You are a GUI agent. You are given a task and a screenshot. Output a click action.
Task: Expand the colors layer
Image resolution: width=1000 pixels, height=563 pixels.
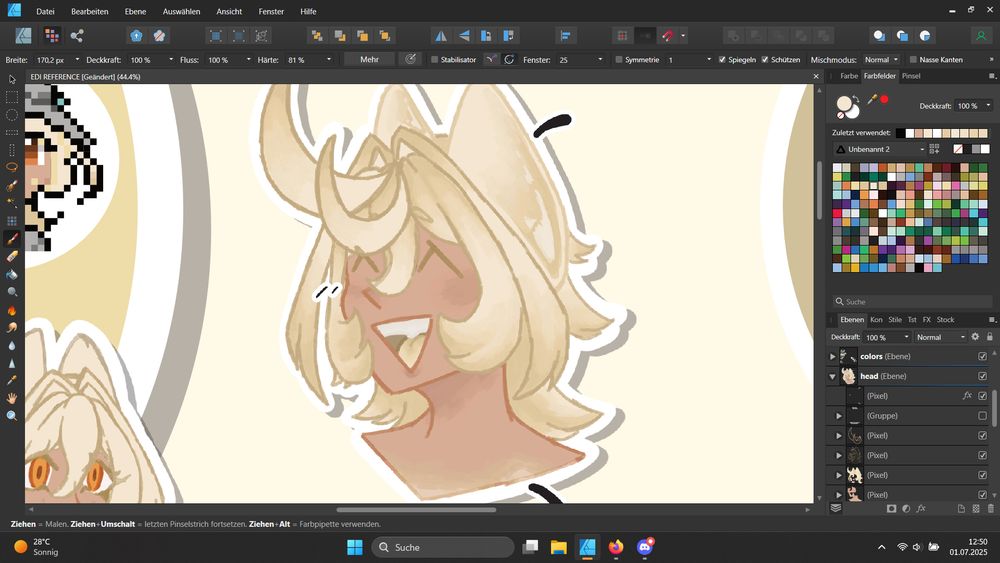click(832, 356)
